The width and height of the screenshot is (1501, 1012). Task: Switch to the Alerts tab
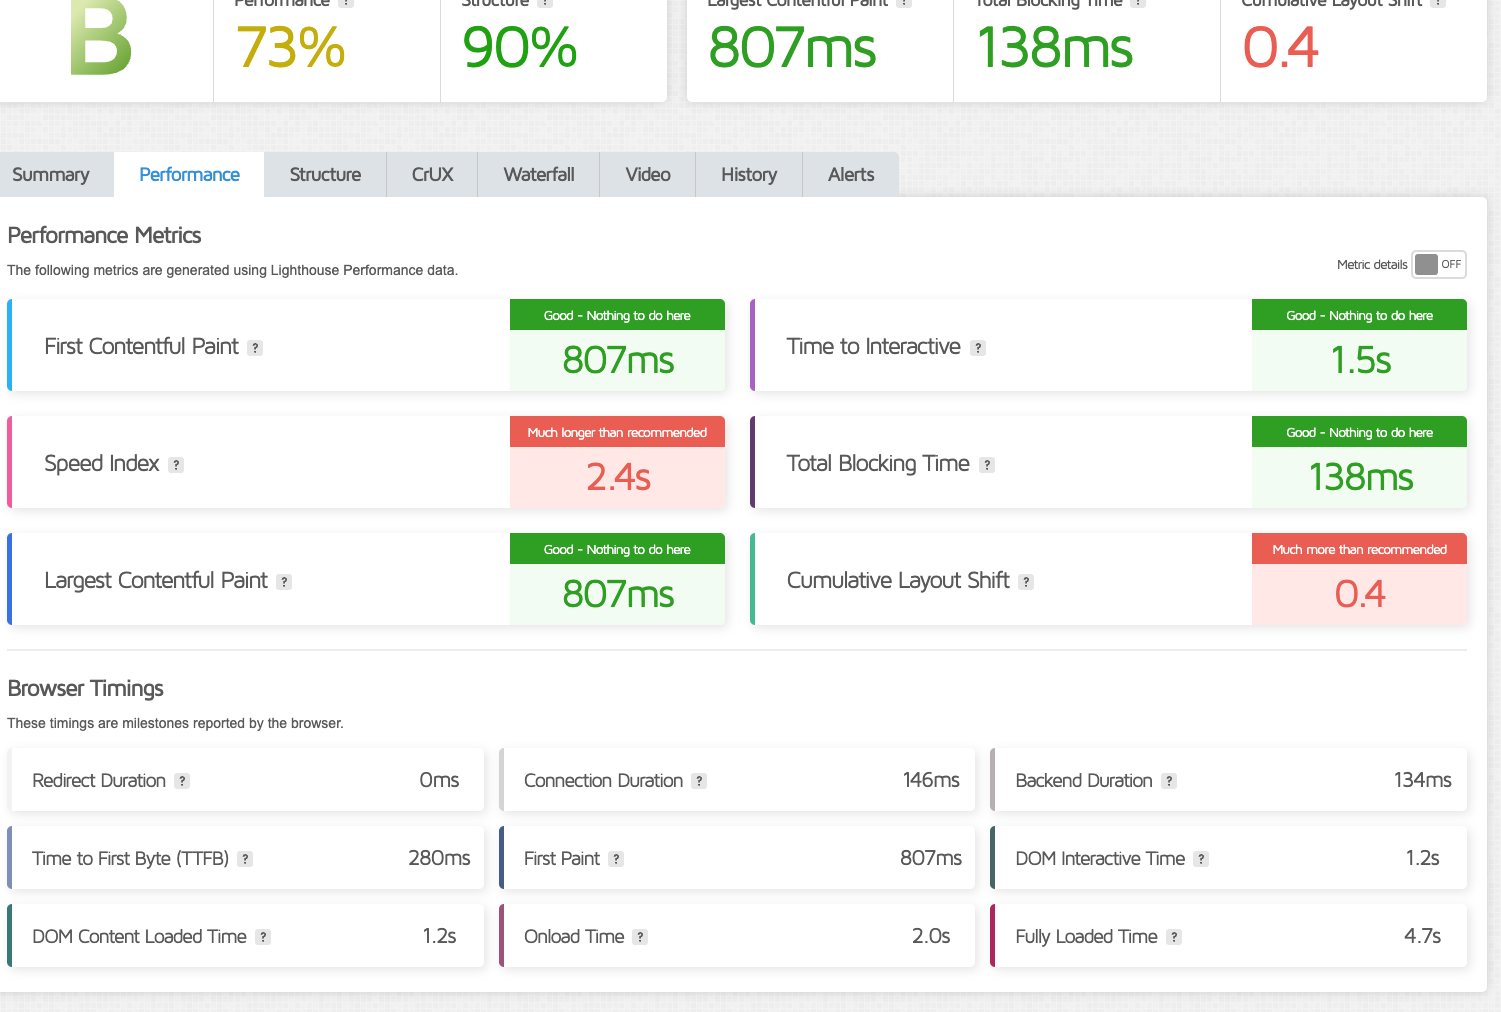pos(851,175)
